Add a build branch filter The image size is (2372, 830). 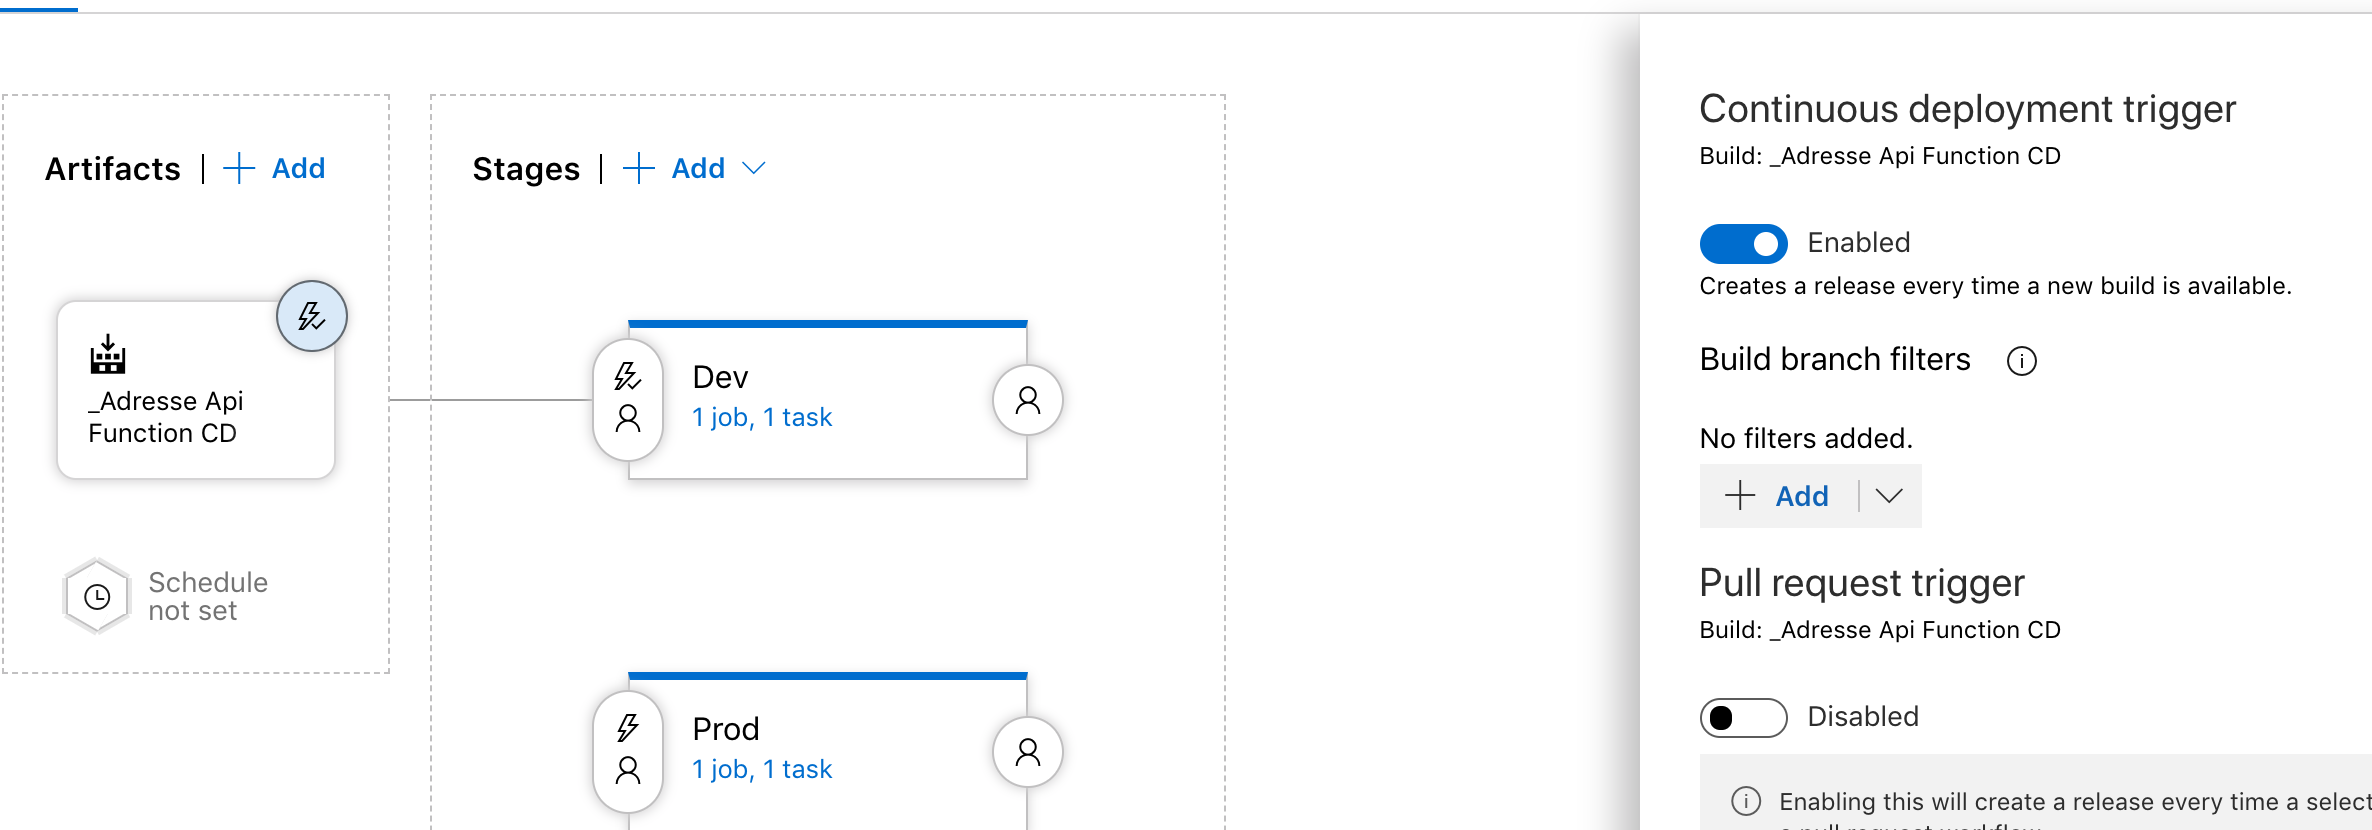click(x=1778, y=496)
